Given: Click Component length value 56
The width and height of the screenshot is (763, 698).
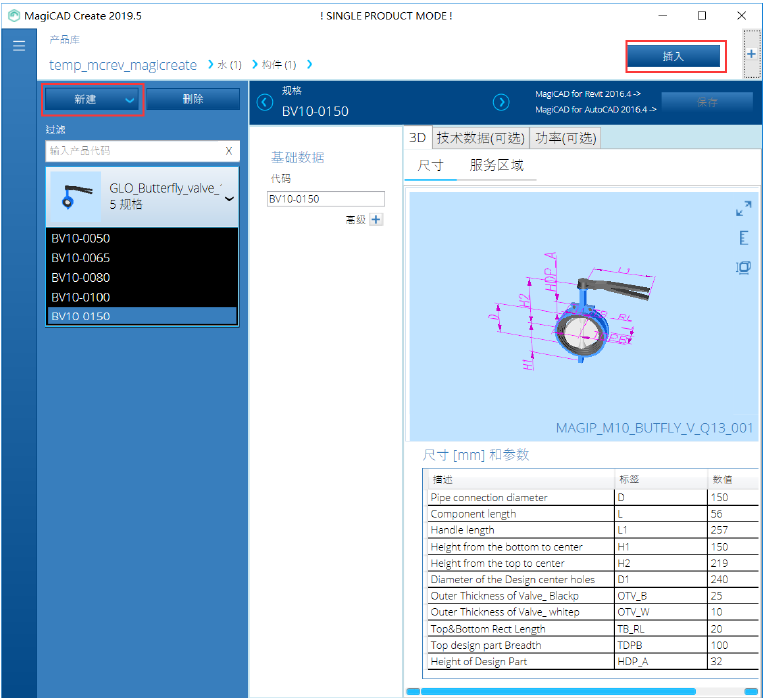Looking at the screenshot, I should (732, 514).
